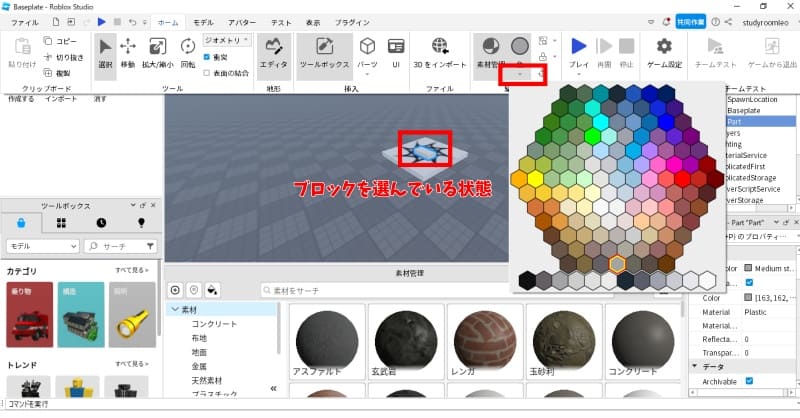Pick the pure red hexagon color
The image size is (800, 418).
[683, 179]
